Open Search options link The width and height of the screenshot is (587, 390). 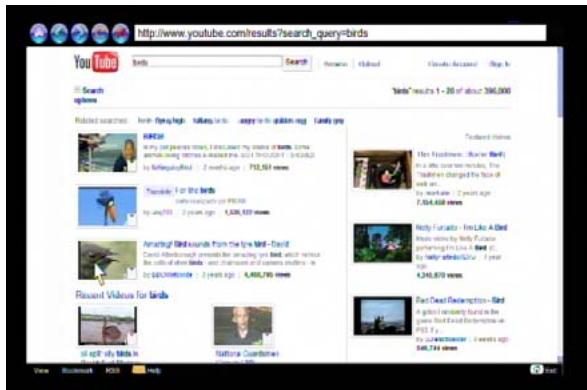(89, 95)
